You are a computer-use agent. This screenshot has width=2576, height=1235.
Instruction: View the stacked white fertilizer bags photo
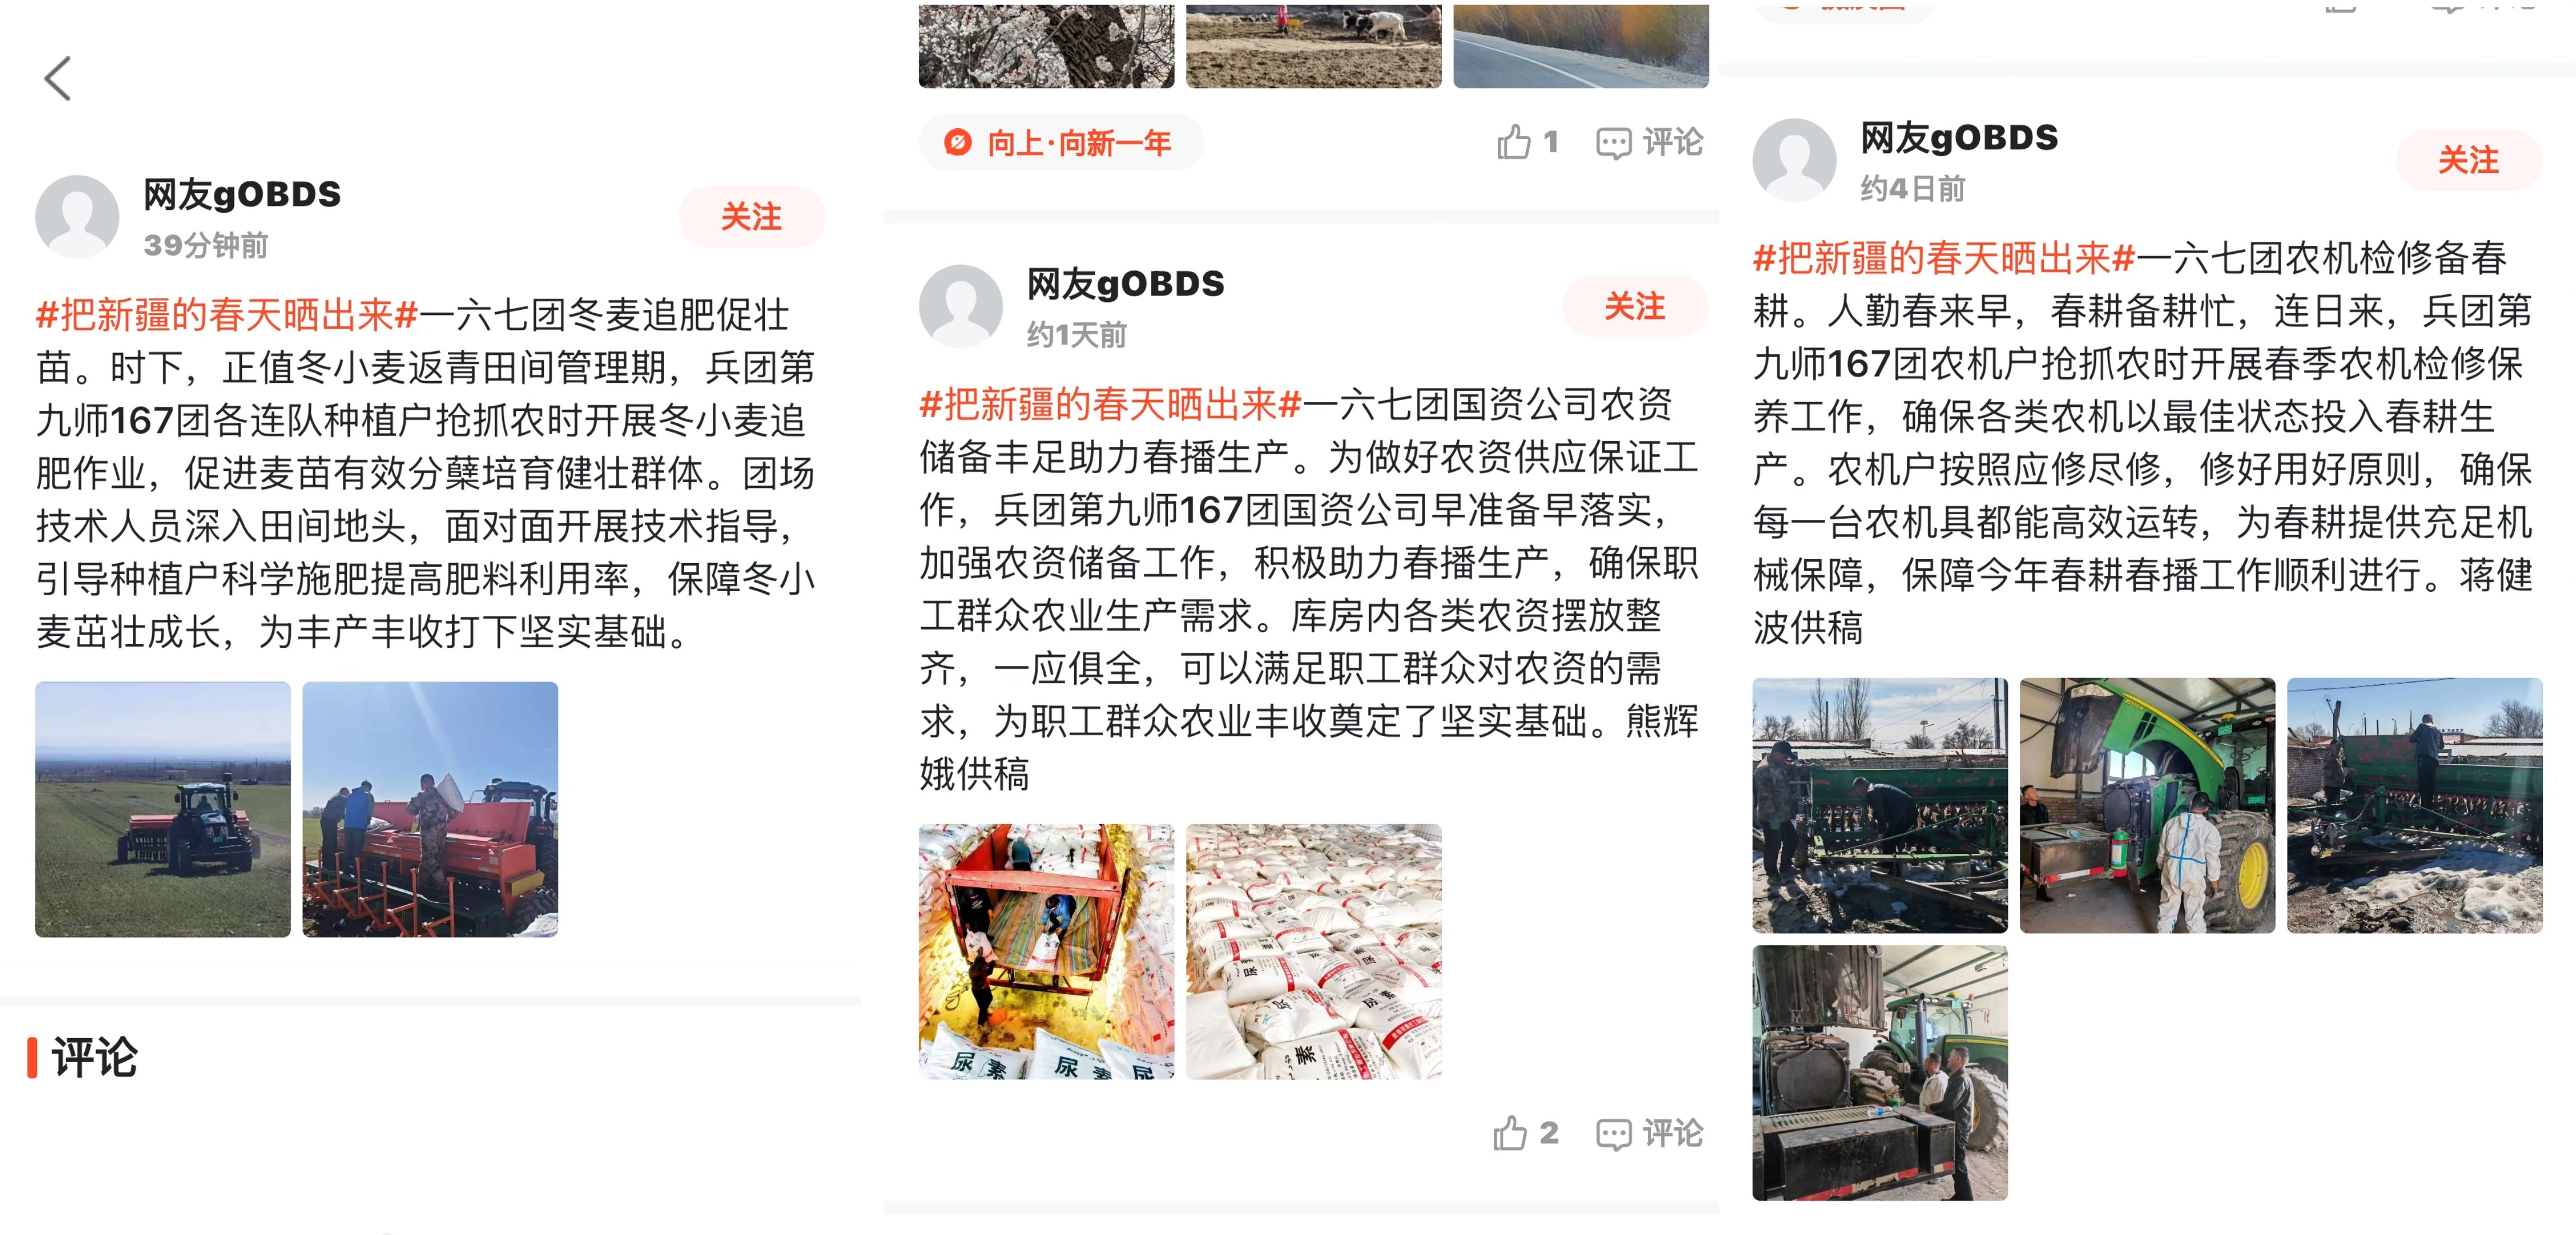1314,951
